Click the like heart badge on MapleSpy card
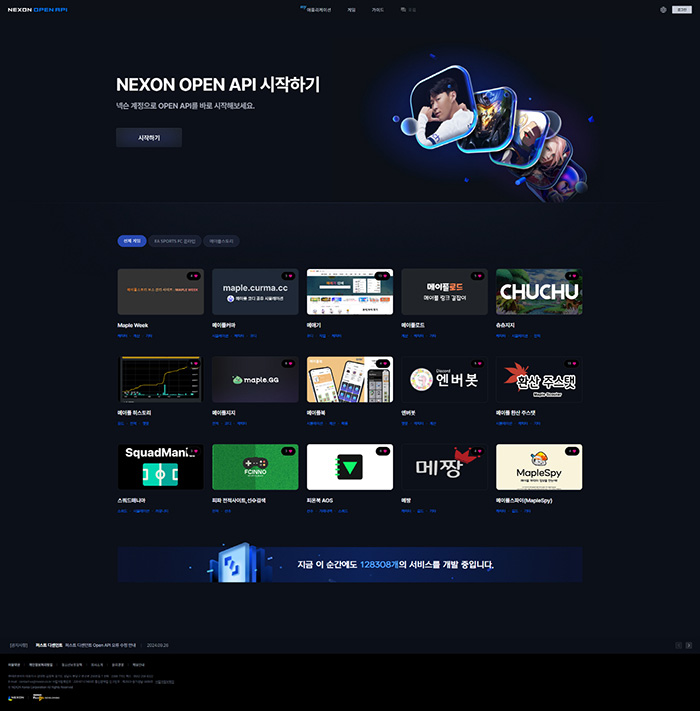The height and width of the screenshot is (711, 700). click(x=572, y=451)
